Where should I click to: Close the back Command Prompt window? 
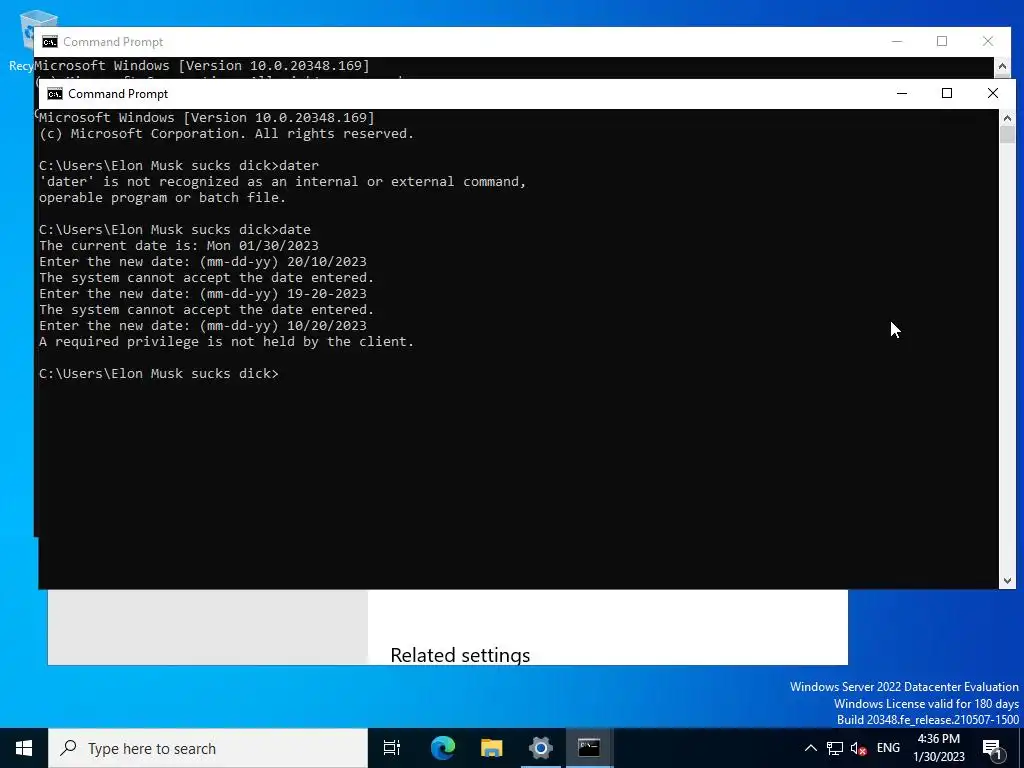(988, 41)
